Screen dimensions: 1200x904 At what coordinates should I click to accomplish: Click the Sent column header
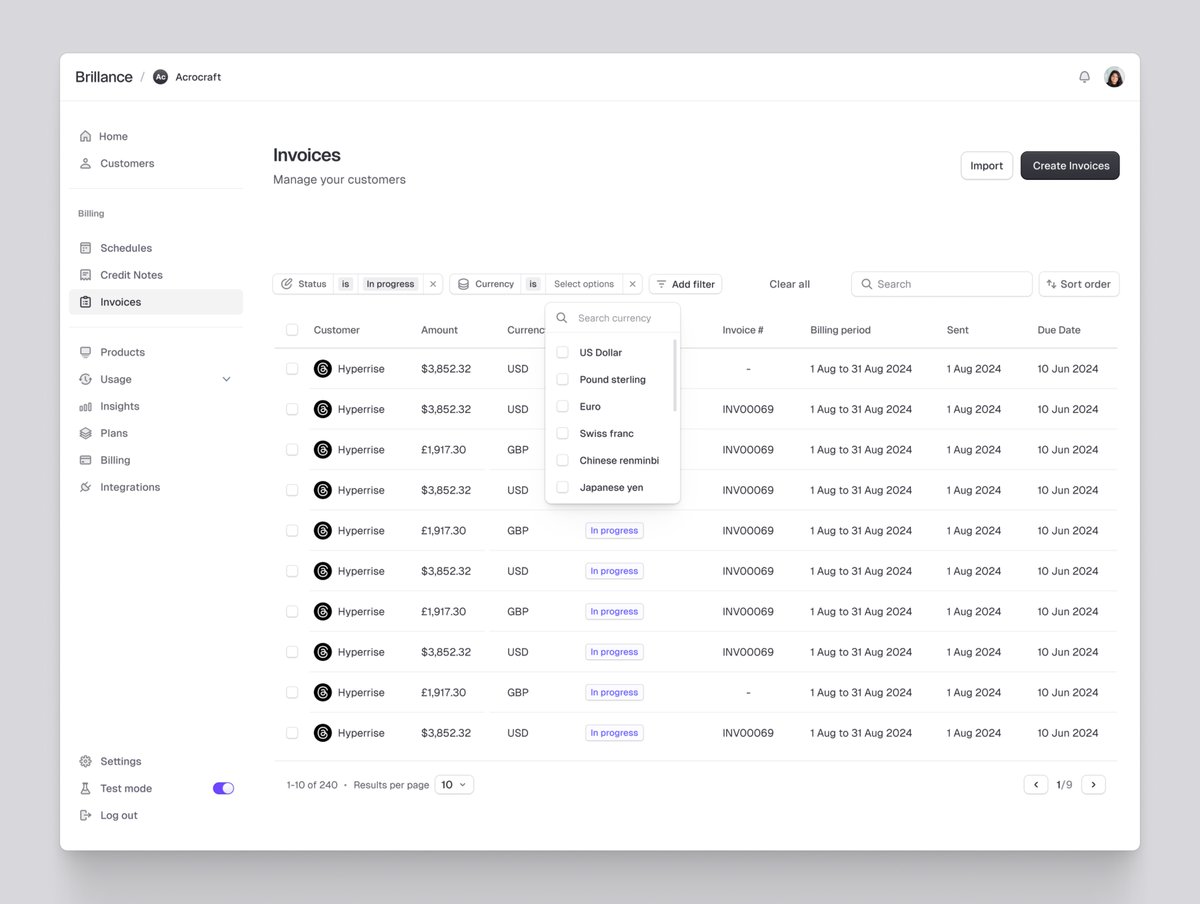tap(958, 330)
